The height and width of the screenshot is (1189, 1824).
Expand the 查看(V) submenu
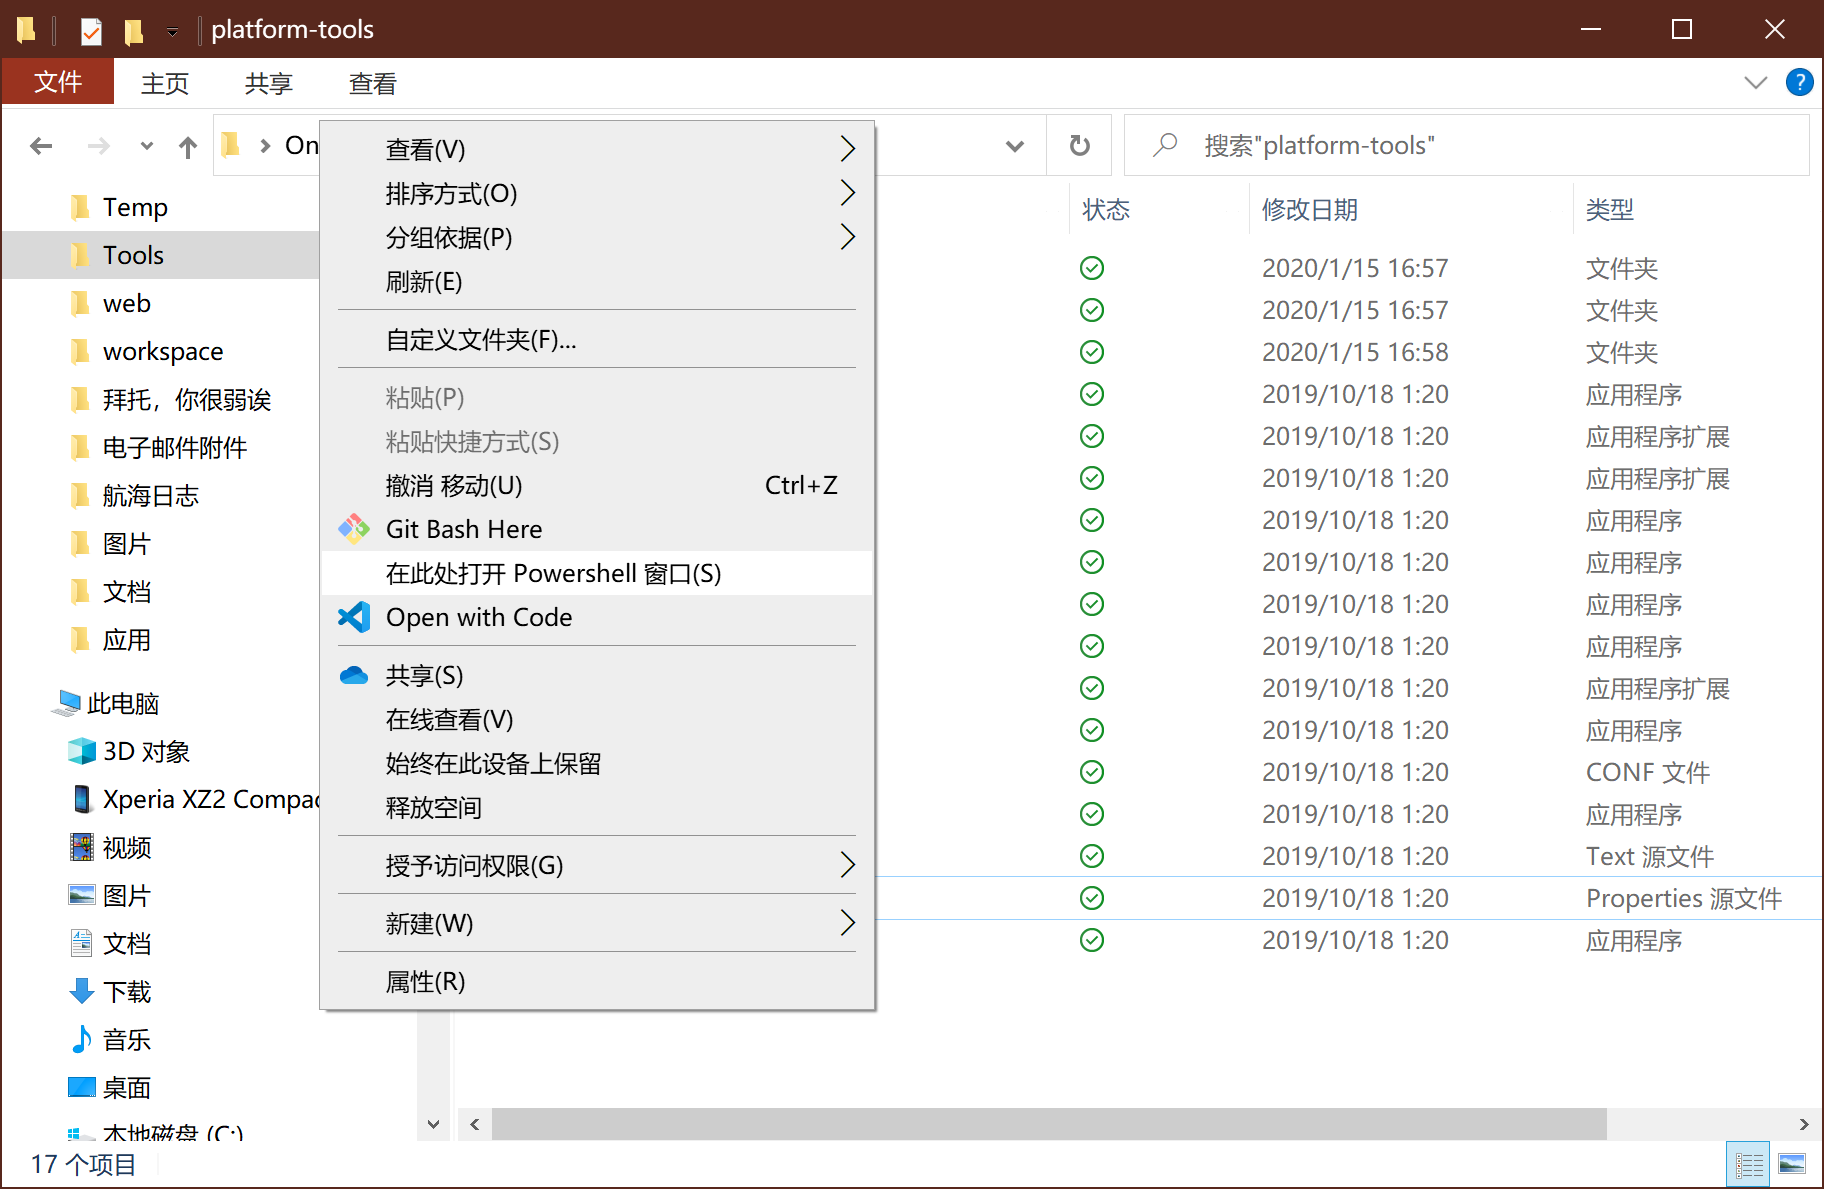(597, 149)
